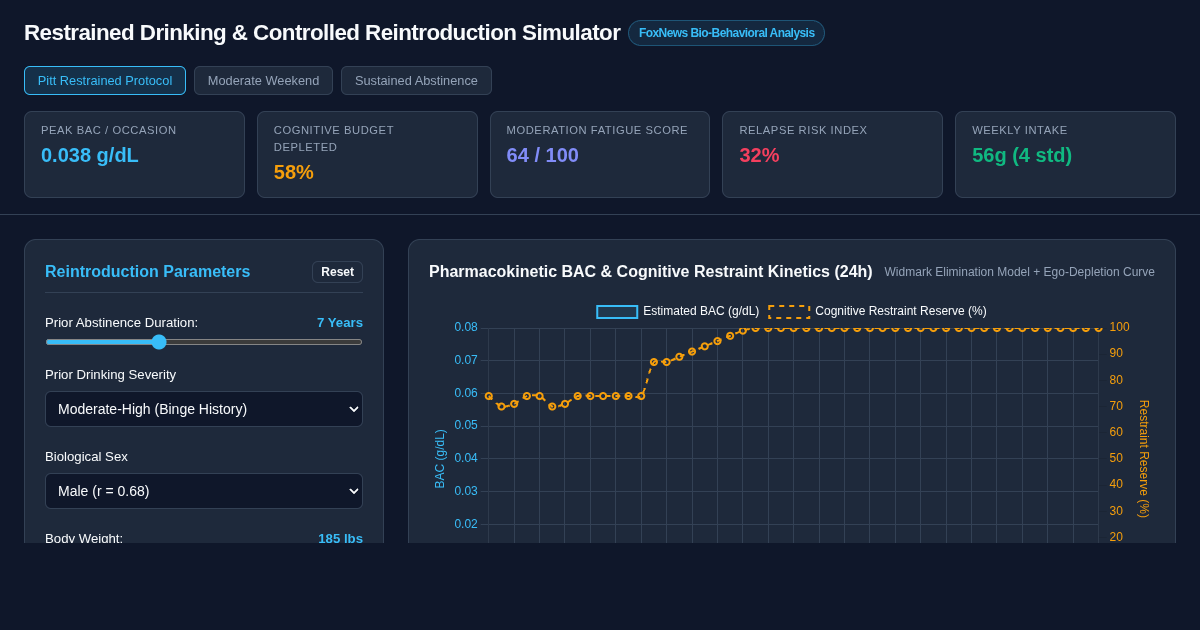
Task: Click the BAC (g/dL) axis label
Action: 440,459
